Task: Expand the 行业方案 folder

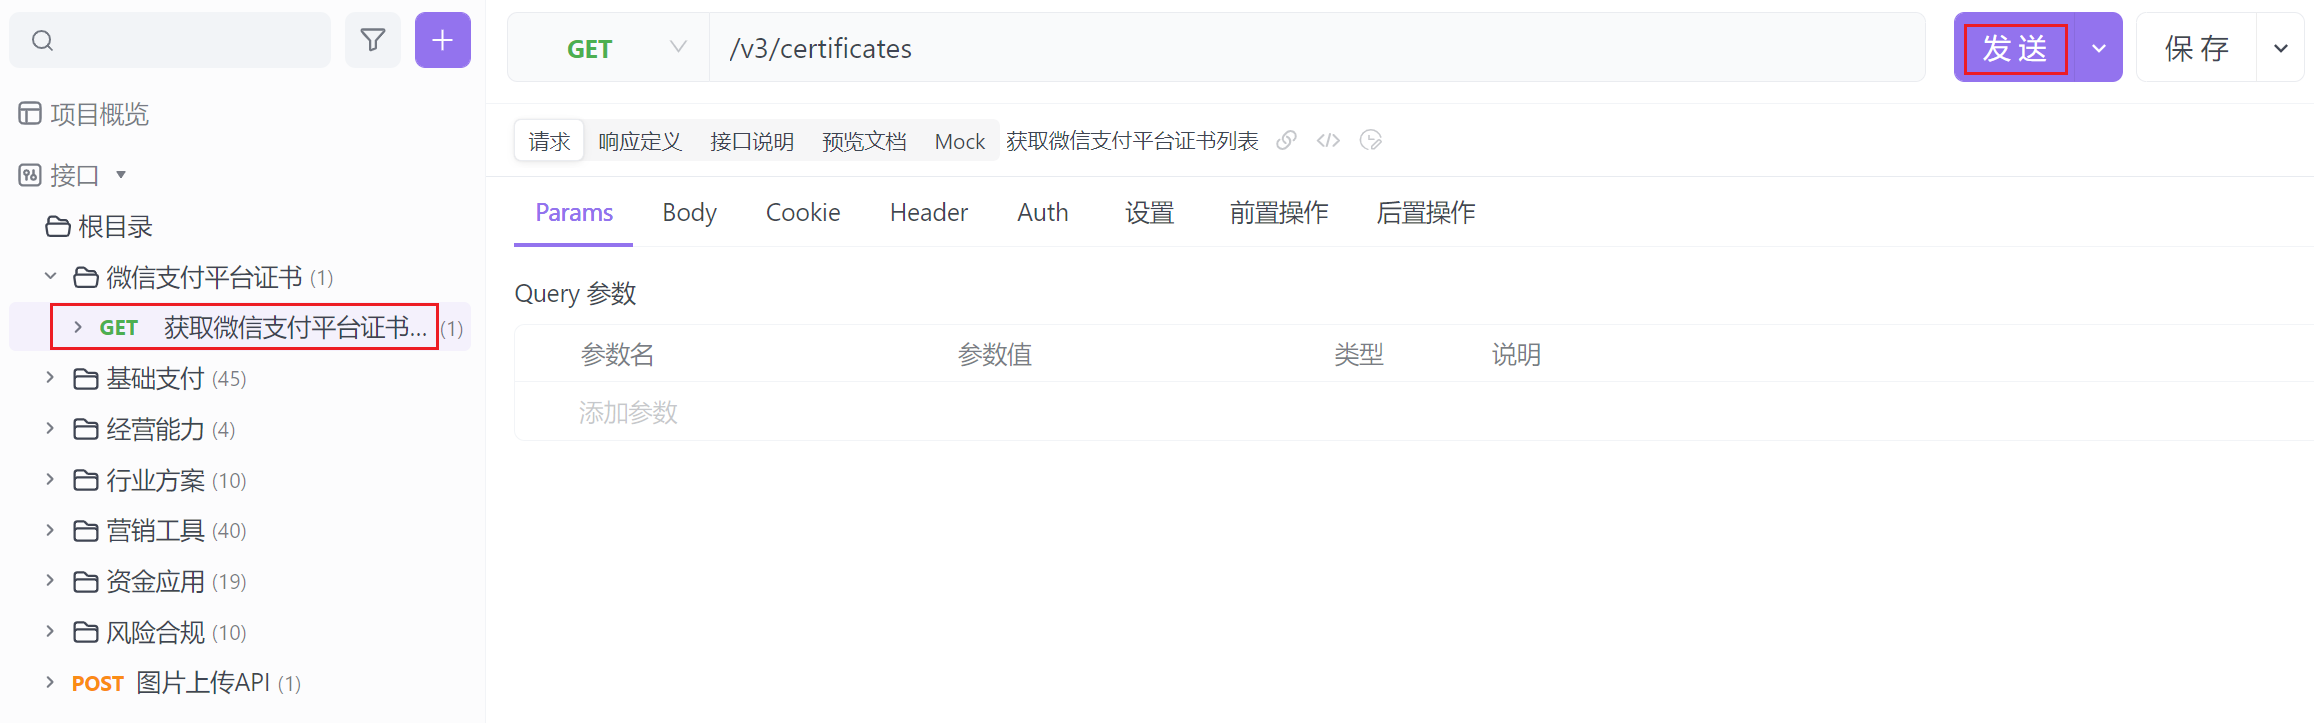Action: [50, 480]
